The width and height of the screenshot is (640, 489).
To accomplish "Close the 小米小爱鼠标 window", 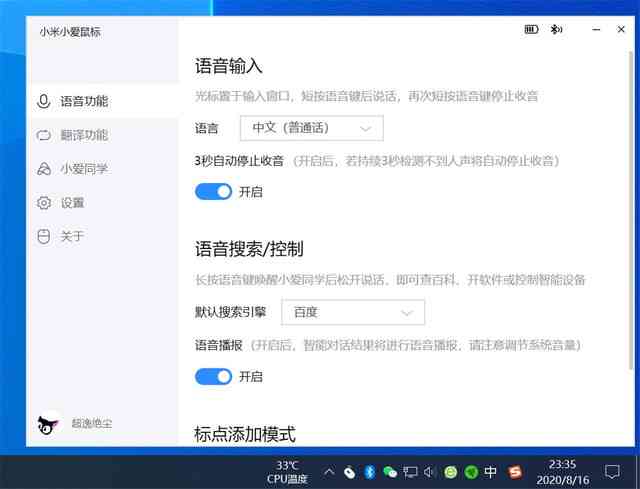I will coord(621,29).
